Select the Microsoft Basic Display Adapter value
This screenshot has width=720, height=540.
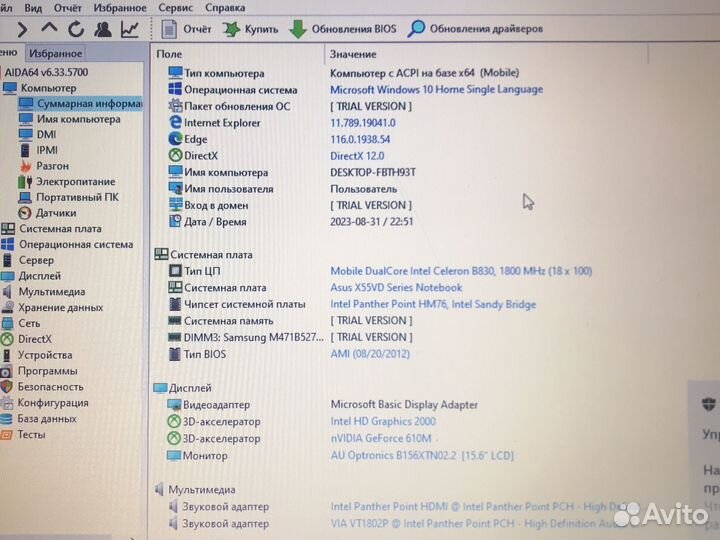click(404, 405)
